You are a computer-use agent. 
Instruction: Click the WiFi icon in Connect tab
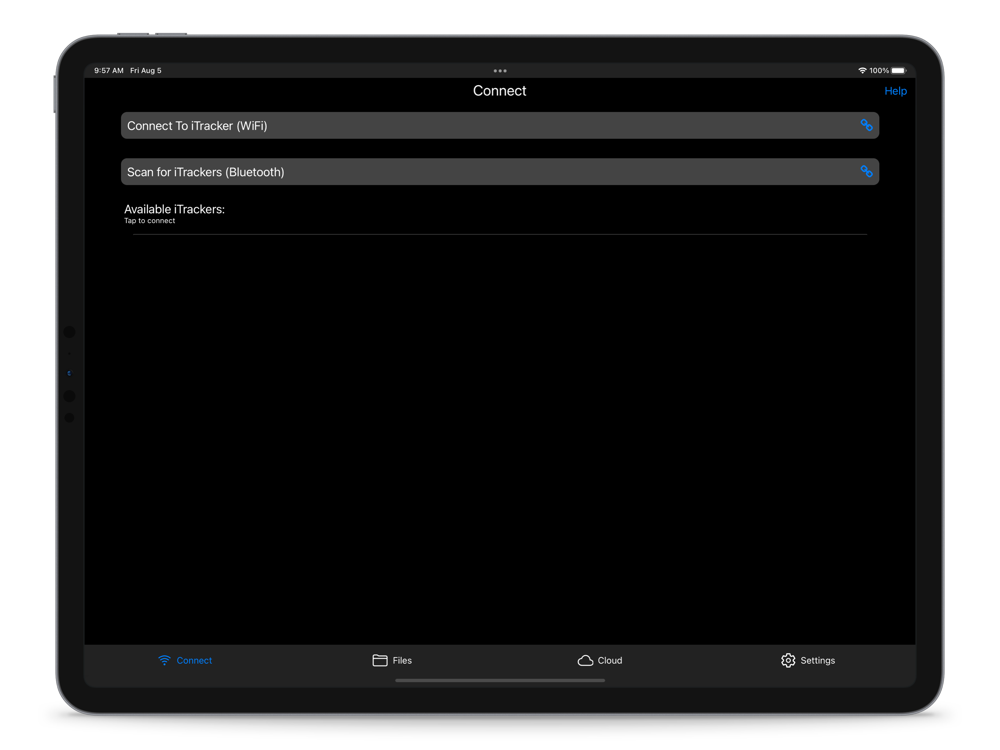[x=165, y=660]
